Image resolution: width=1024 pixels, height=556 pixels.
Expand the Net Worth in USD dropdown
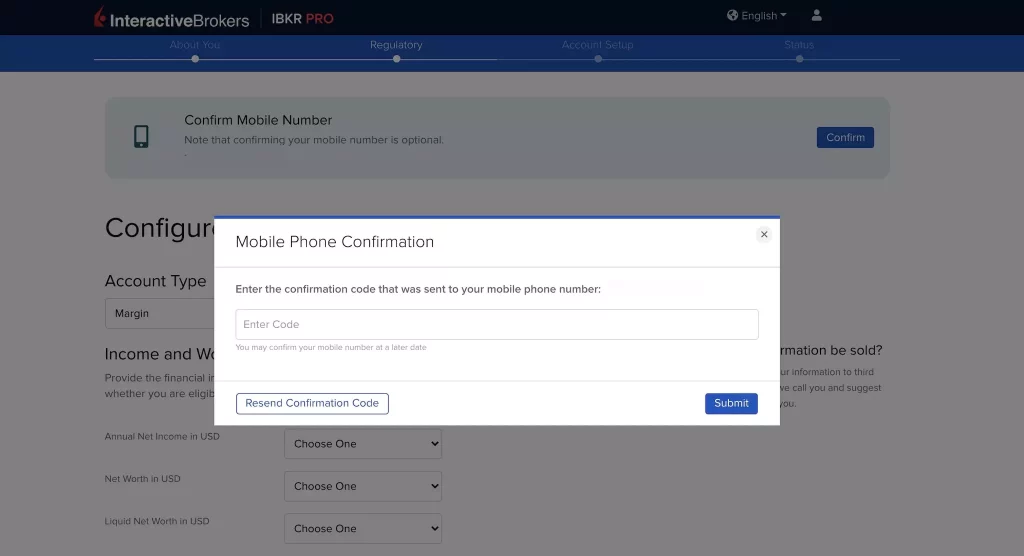(x=362, y=486)
